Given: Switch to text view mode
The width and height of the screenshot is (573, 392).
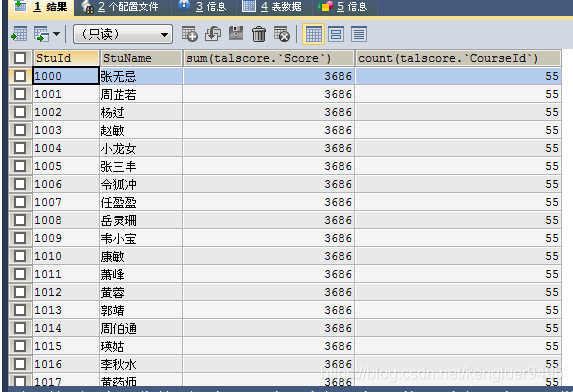Looking at the screenshot, I should coord(359,34).
